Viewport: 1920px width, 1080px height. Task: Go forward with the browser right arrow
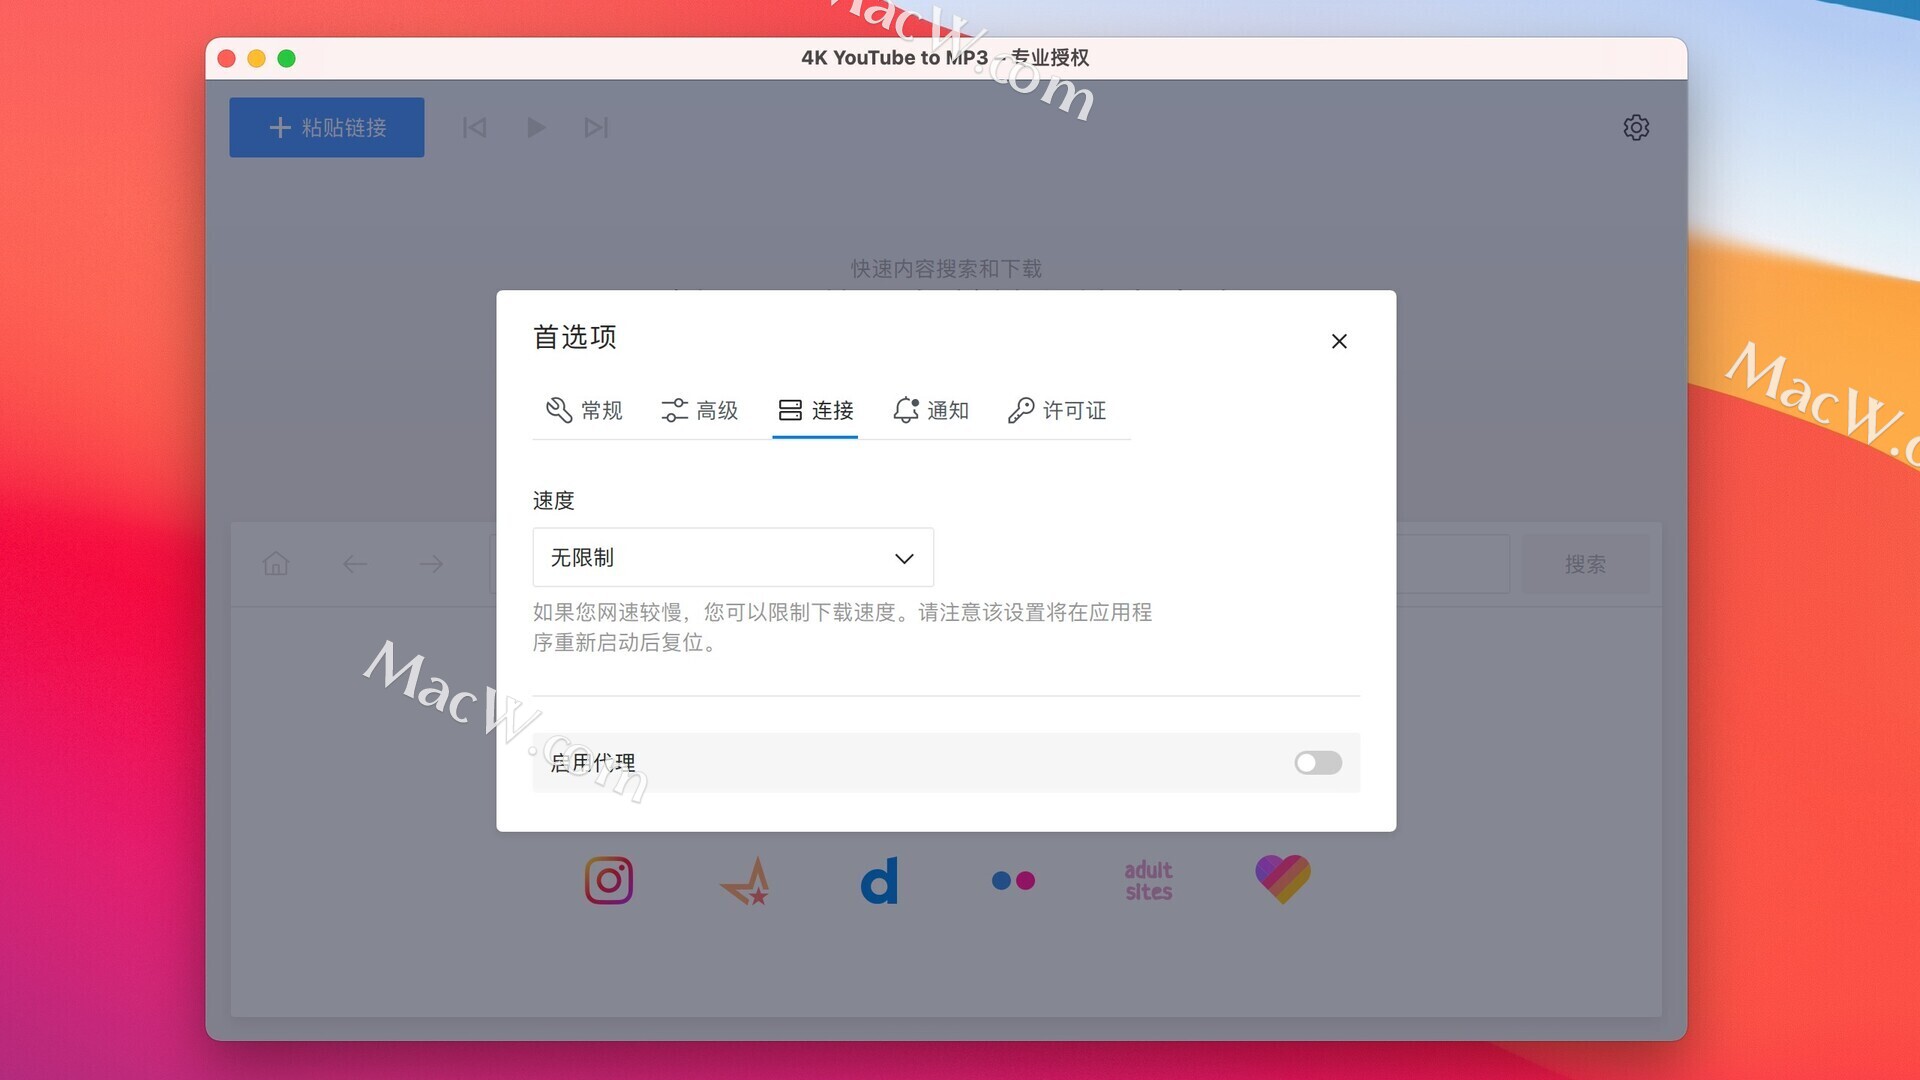(x=431, y=564)
